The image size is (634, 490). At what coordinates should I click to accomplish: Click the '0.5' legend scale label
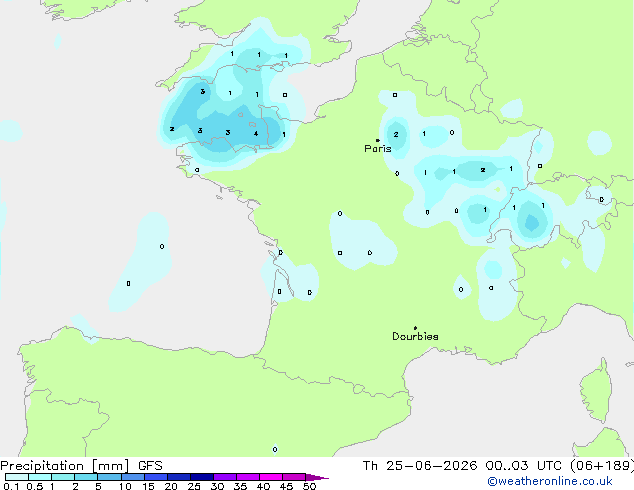pyautogui.click(x=35, y=486)
